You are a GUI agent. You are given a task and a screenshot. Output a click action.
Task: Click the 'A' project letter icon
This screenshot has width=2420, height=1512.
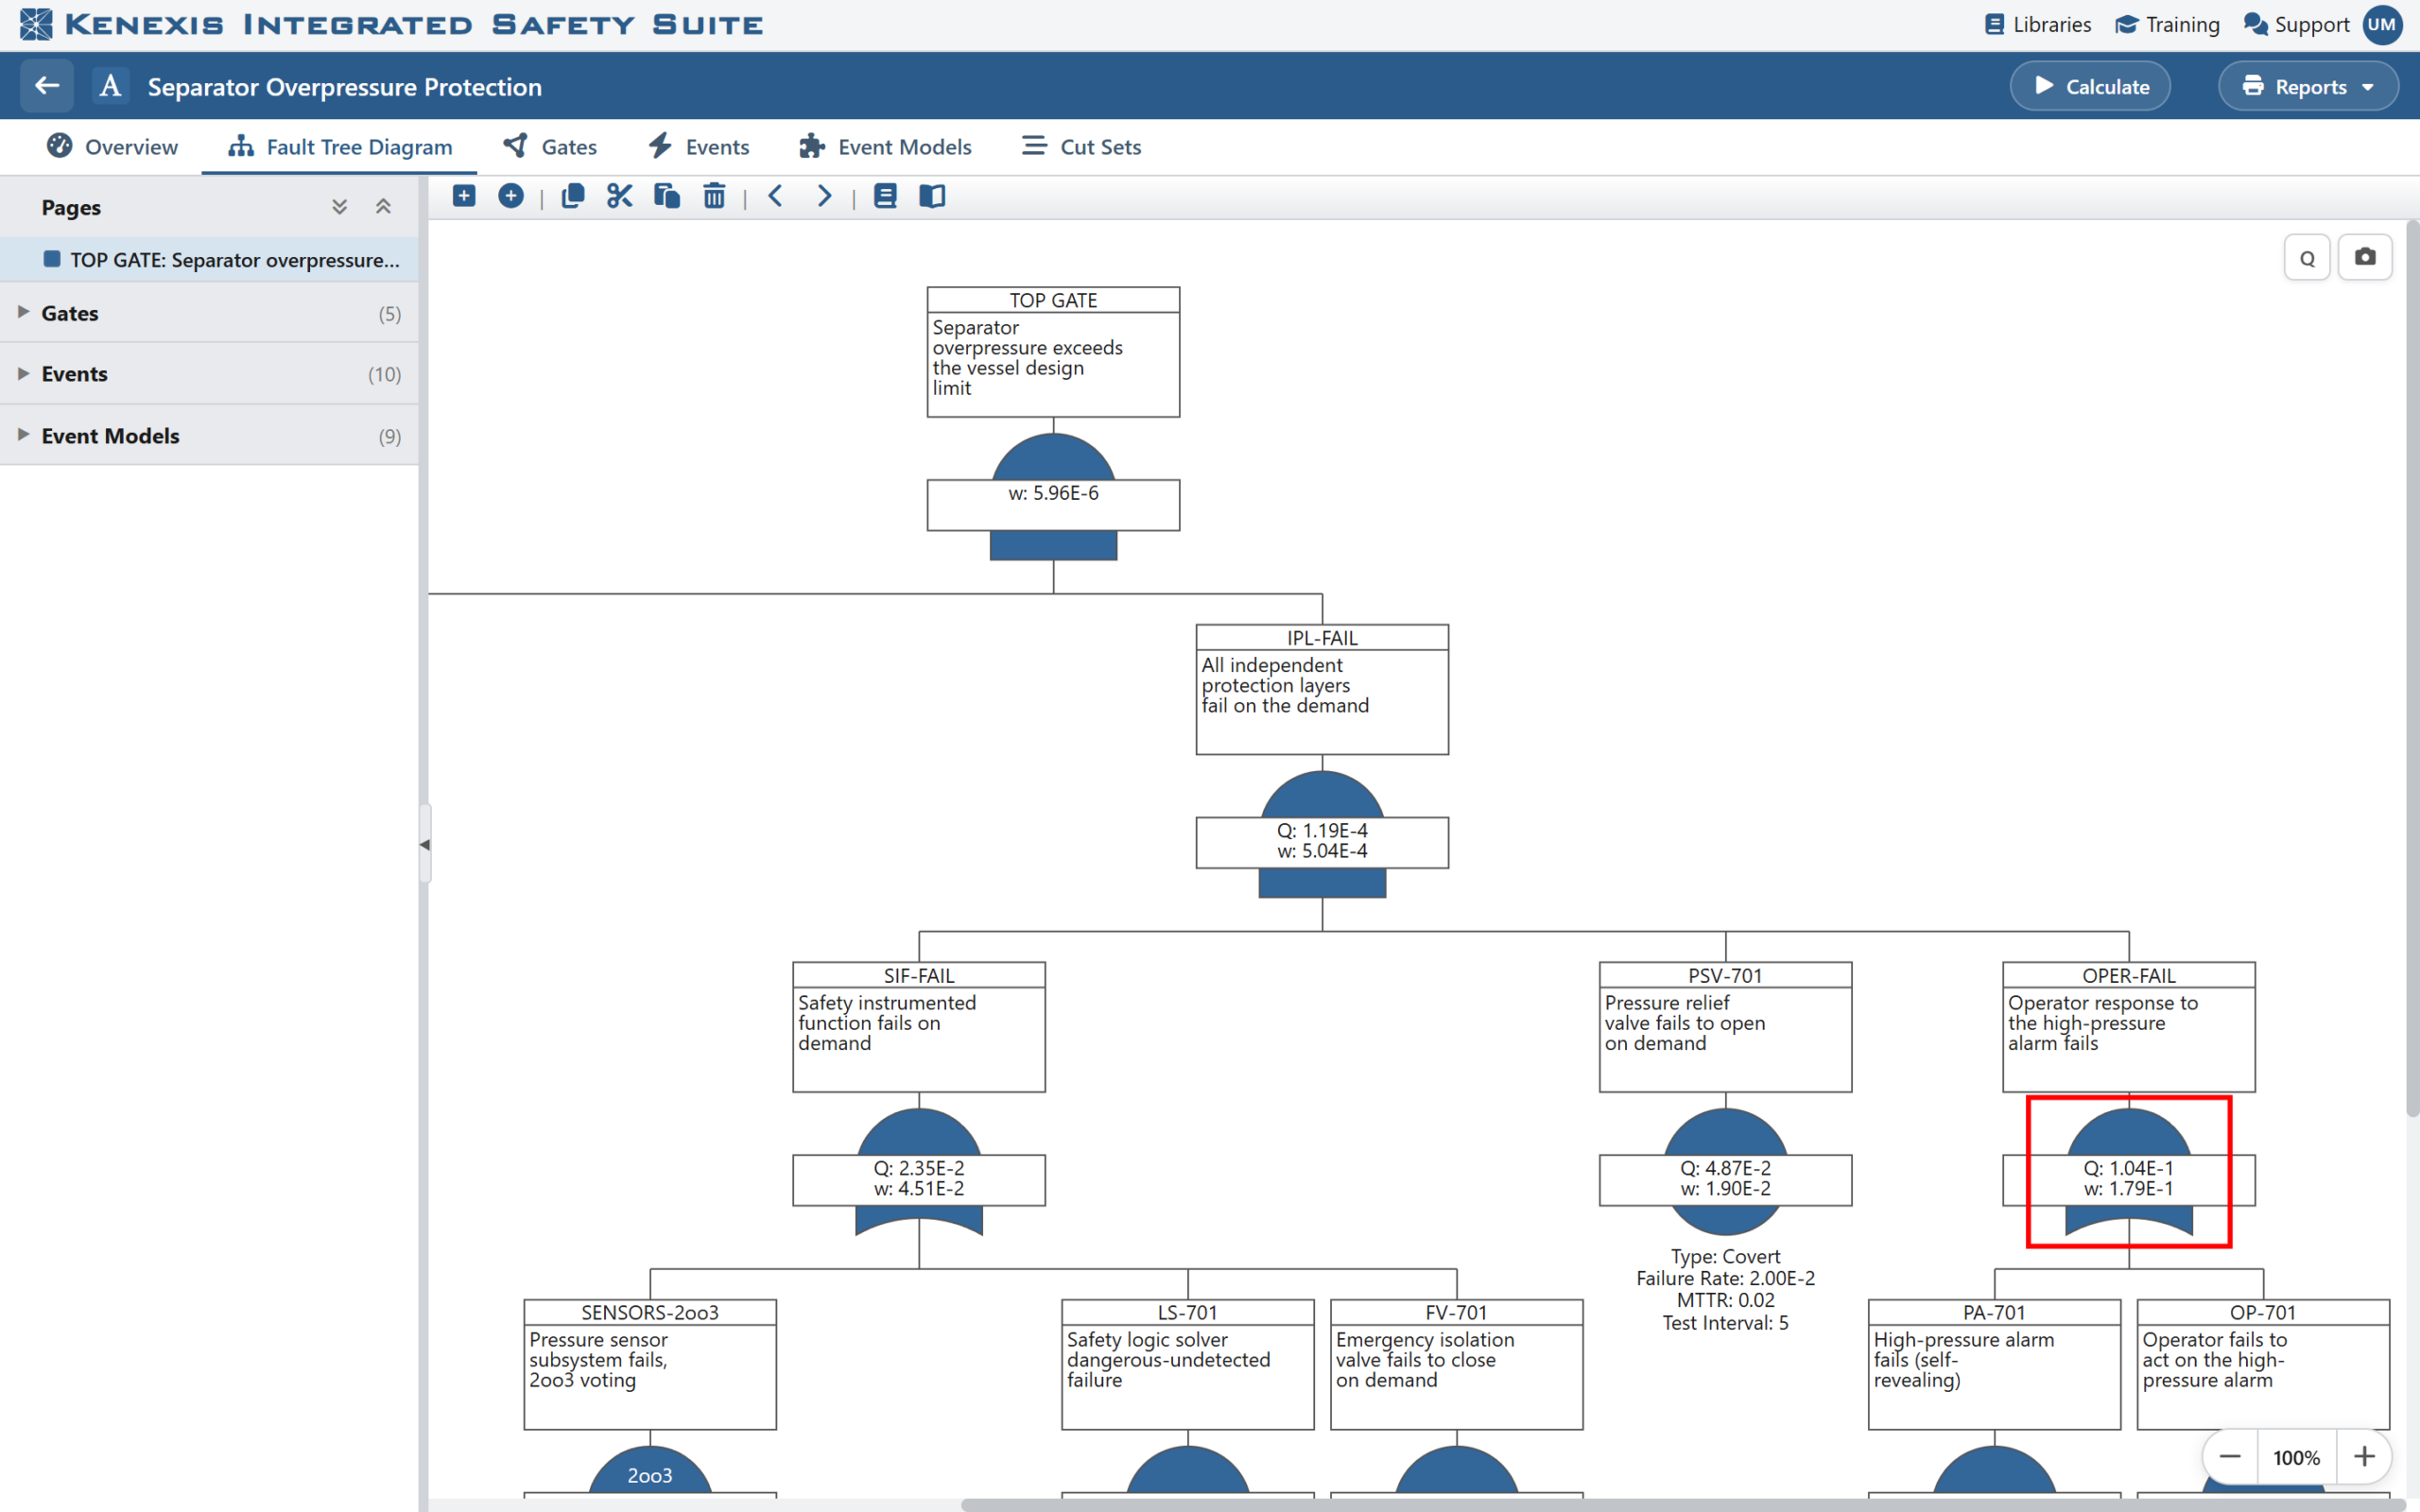pos(111,86)
